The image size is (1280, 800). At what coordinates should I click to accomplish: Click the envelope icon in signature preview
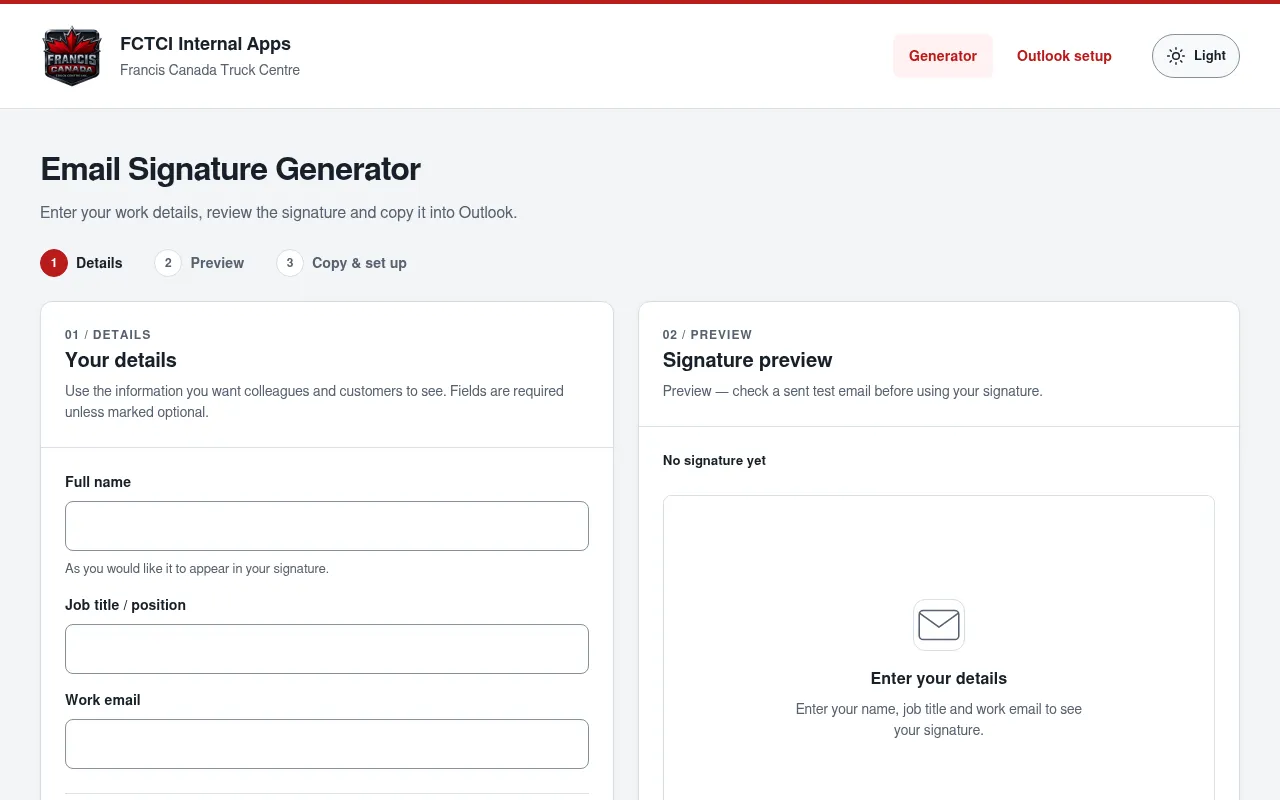point(939,625)
